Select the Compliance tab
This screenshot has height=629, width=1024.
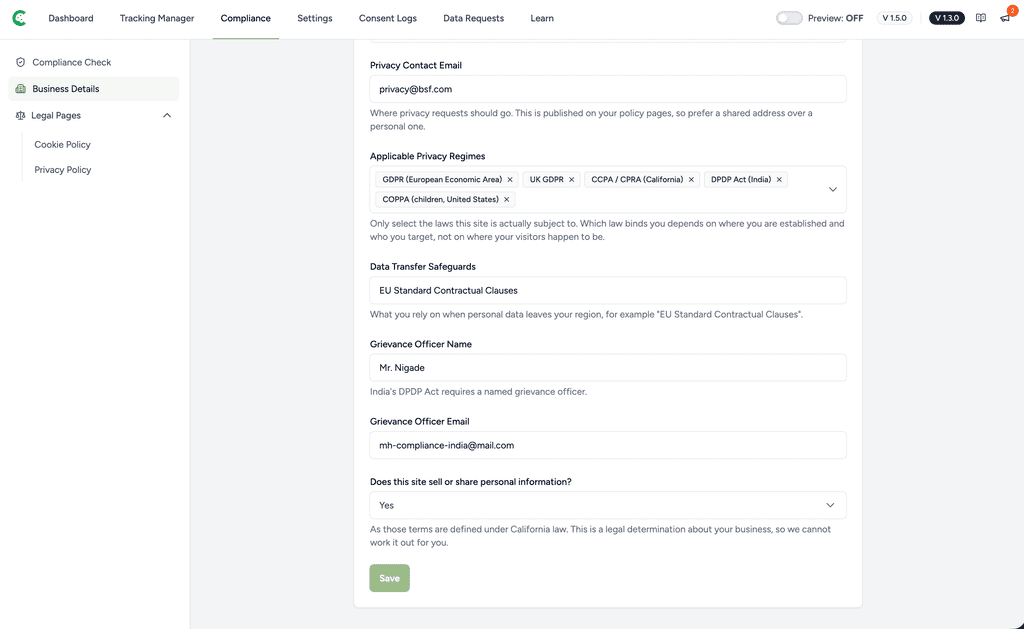(246, 18)
